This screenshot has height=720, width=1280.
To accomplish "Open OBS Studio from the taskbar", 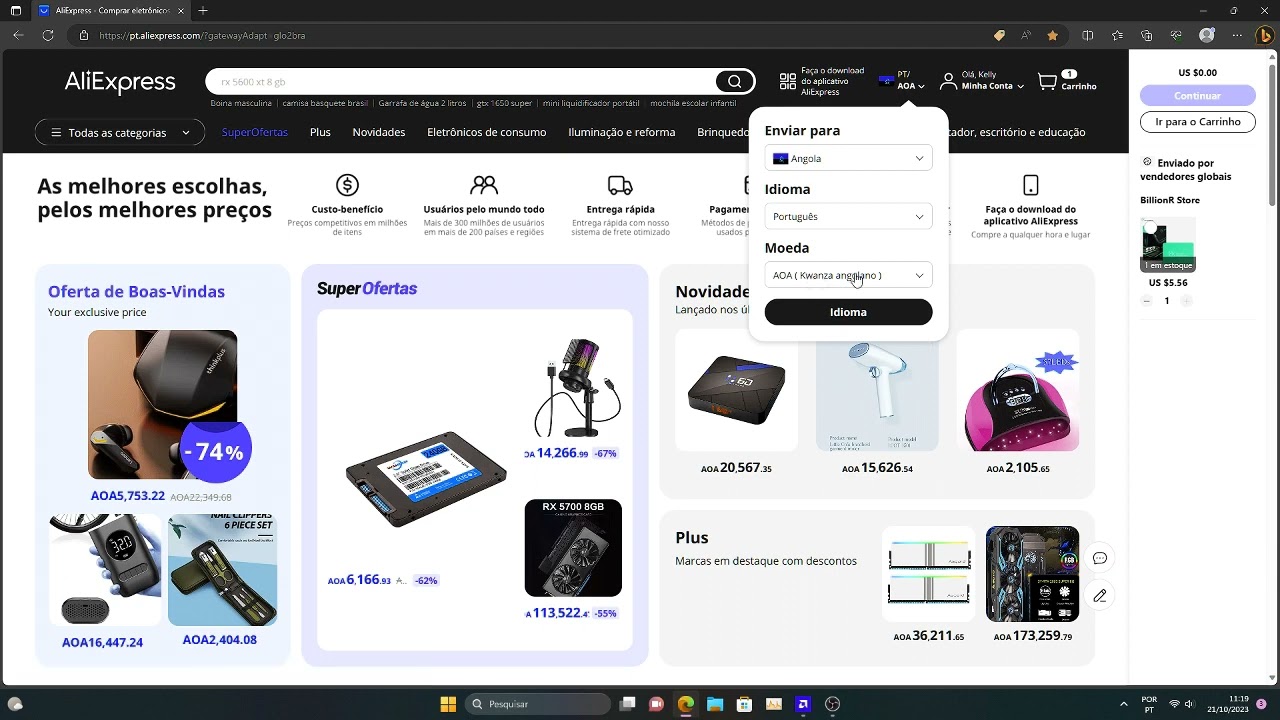I will point(832,704).
